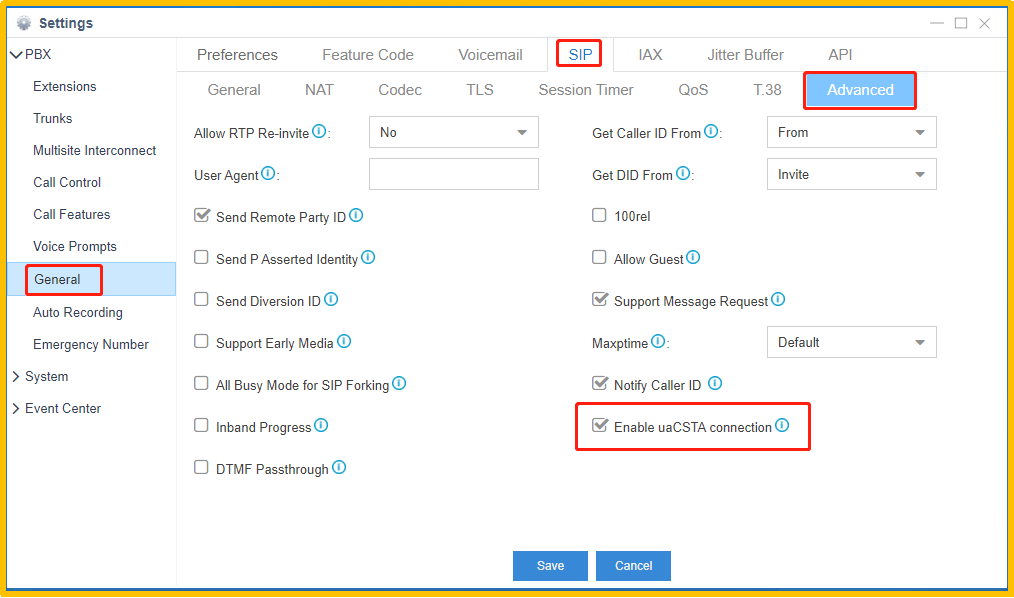Uncheck Notify Caller ID

pyautogui.click(x=600, y=383)
